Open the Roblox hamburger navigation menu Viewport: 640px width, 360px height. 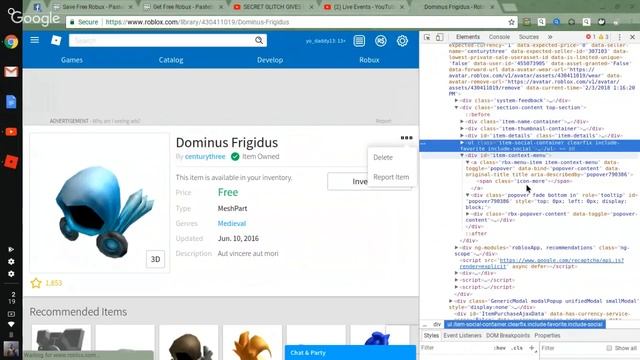tap(35, 40)
